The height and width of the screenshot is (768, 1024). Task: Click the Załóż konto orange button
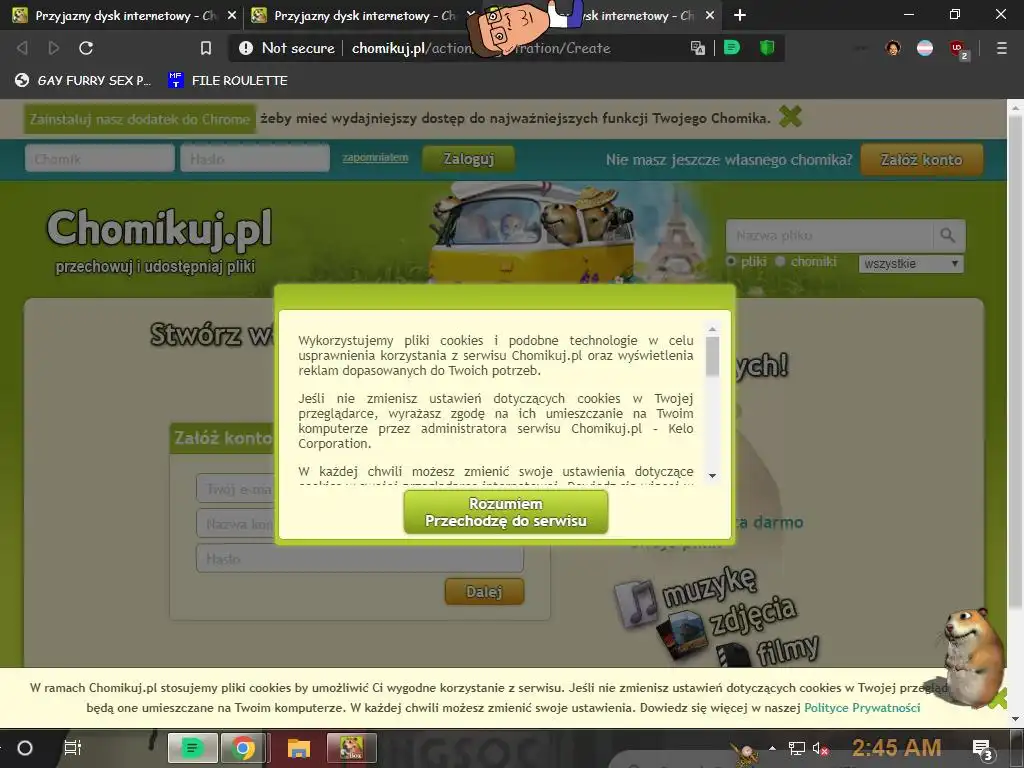coord(921,159)
